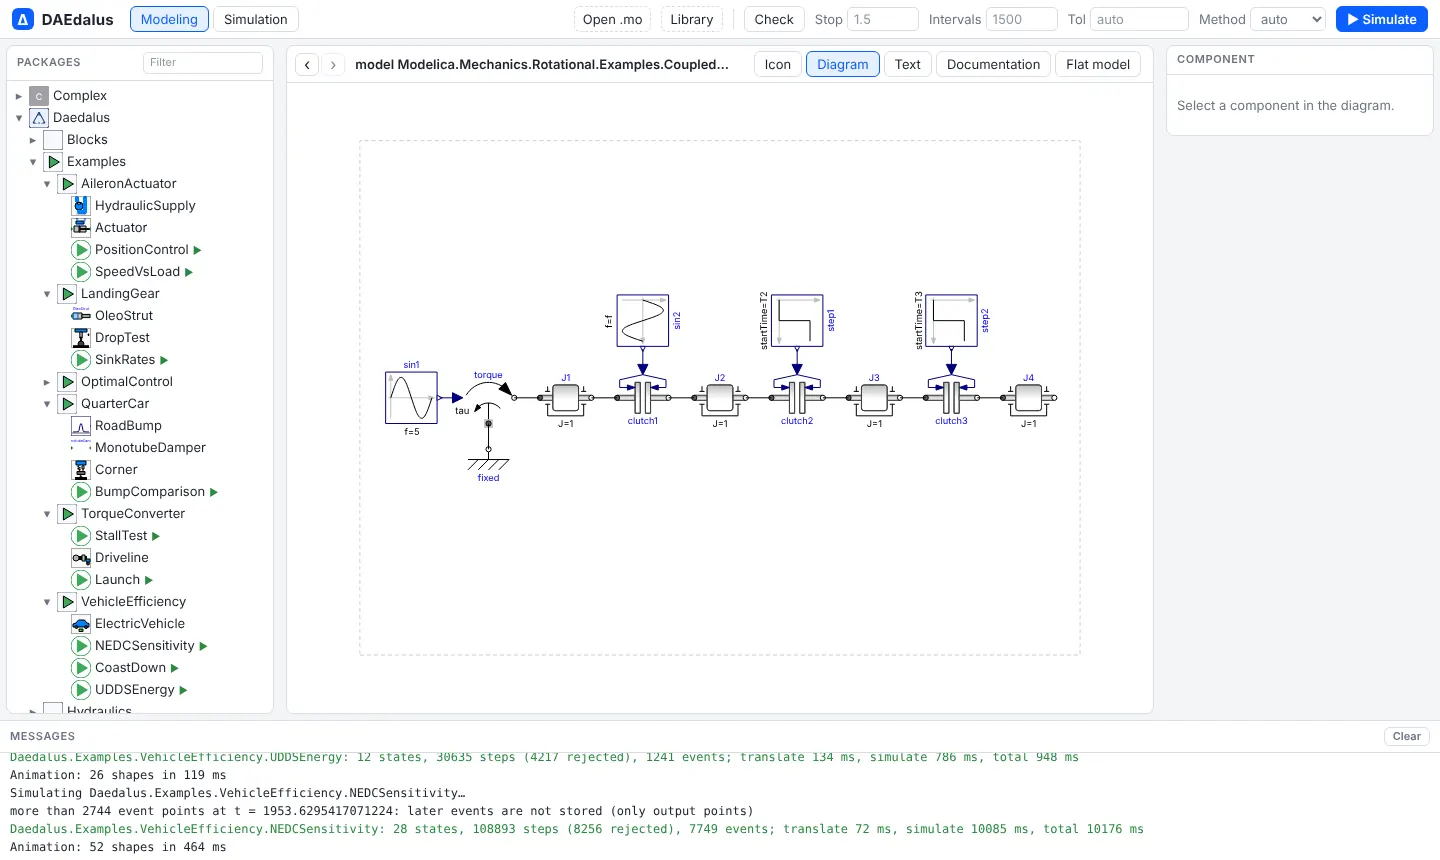Viewport: 1440px width, 860px height.
Task: Run UDDSEnergy using its play arrow
Action: click(x=184, y=690)
